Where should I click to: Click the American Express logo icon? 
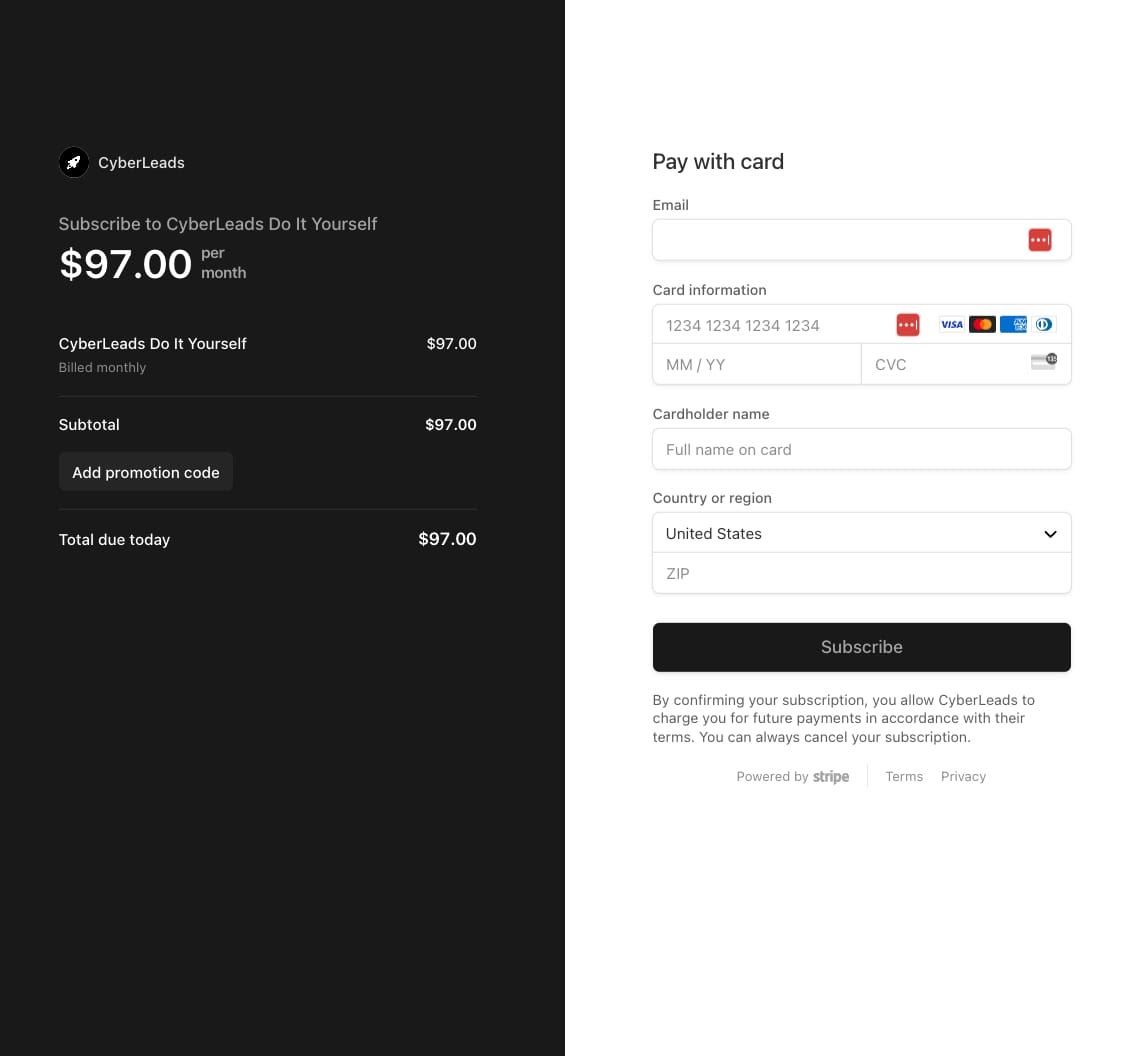[1013, 324]
